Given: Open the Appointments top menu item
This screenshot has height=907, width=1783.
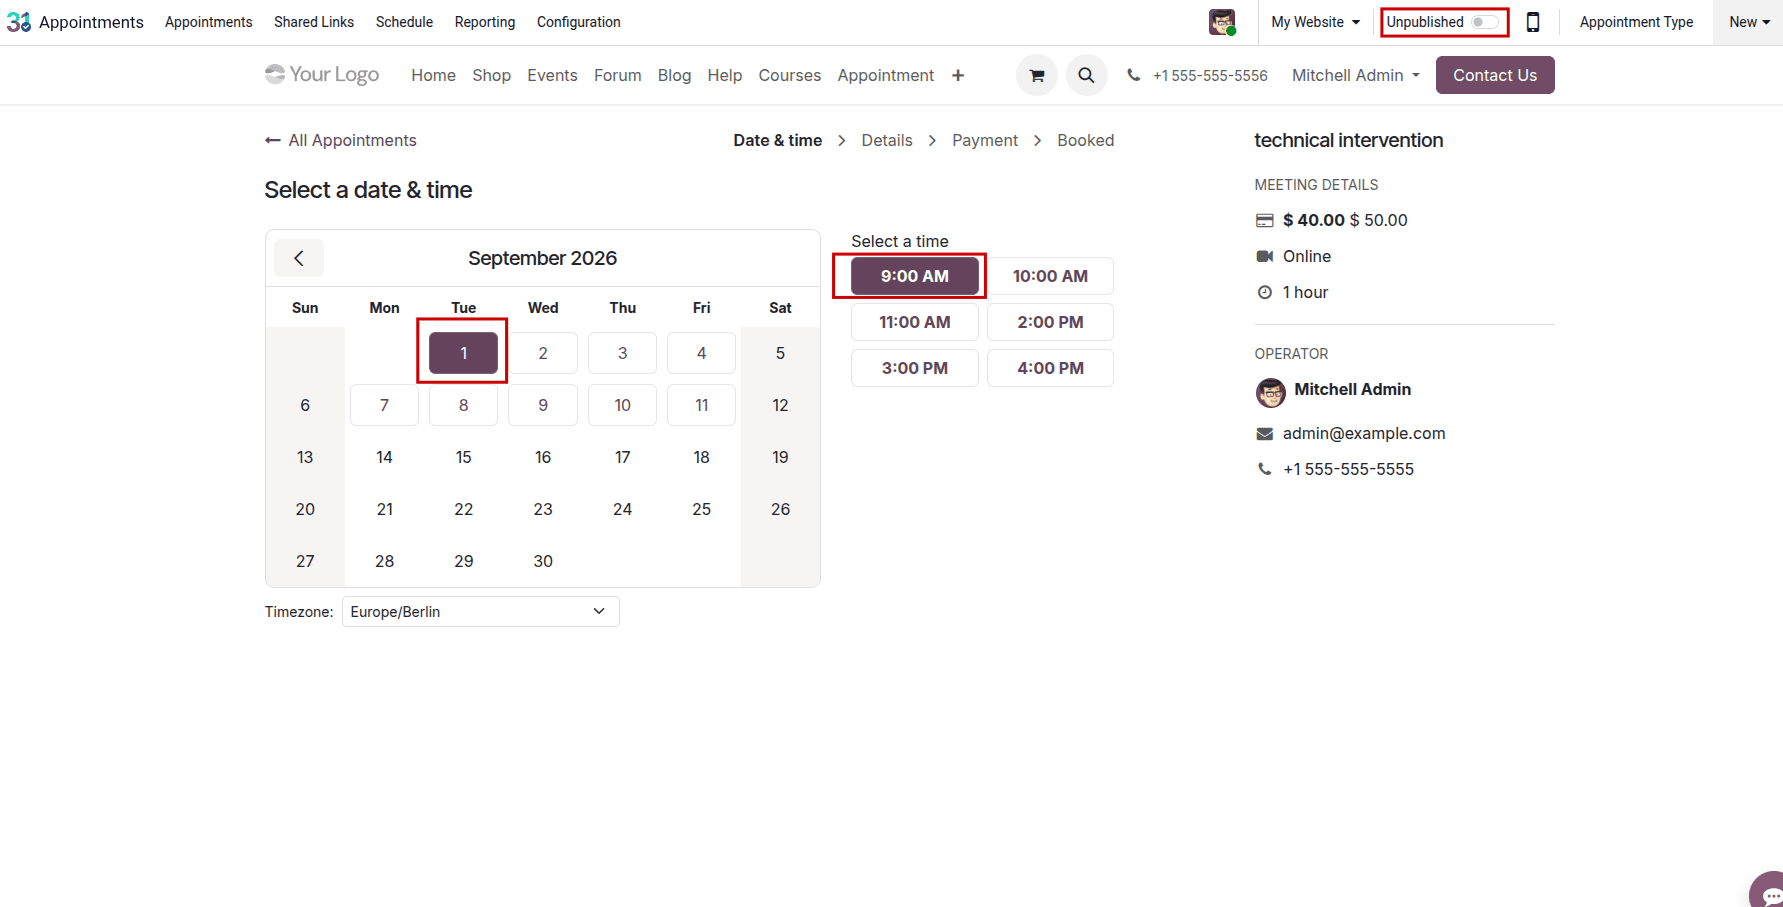Looking at the screenshot, I should click(x=209, y=22).
